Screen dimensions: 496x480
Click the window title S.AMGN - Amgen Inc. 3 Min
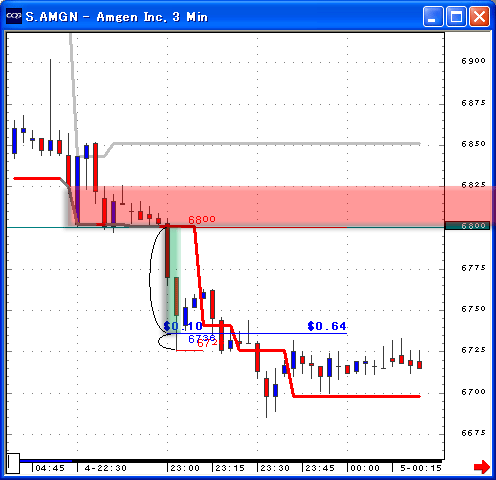117,17
